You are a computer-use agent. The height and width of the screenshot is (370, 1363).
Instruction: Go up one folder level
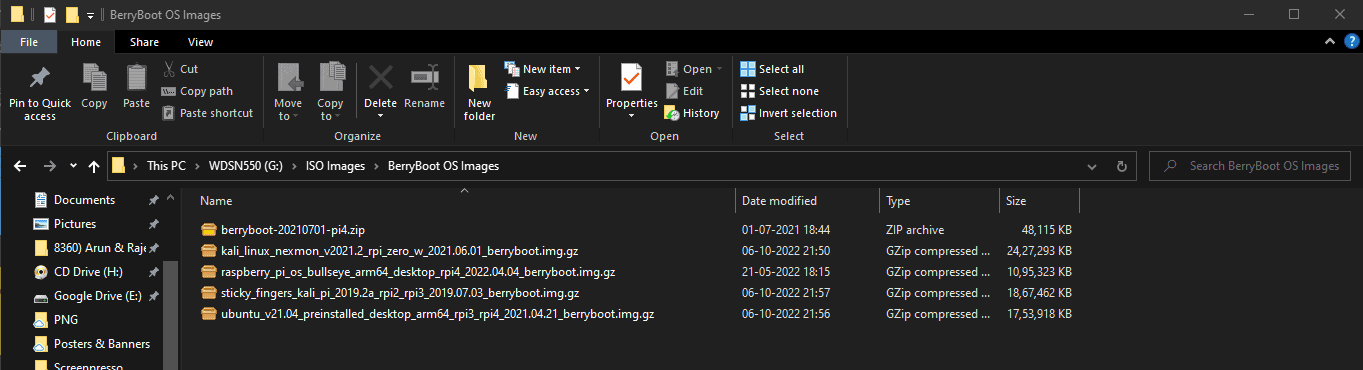pyautogui.click(x=94, y=166)
